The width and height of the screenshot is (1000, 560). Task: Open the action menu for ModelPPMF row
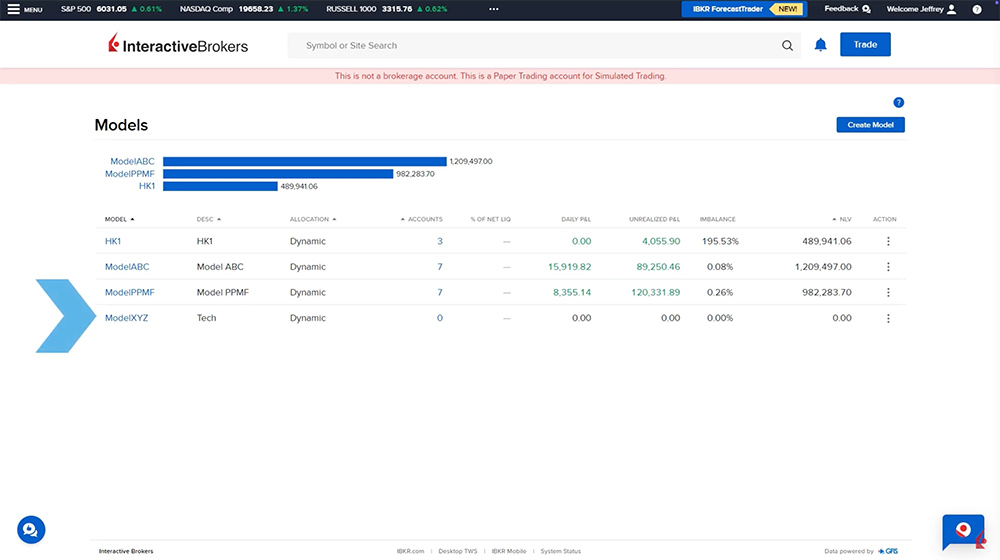pyautogui.click(x=888, y=292)
